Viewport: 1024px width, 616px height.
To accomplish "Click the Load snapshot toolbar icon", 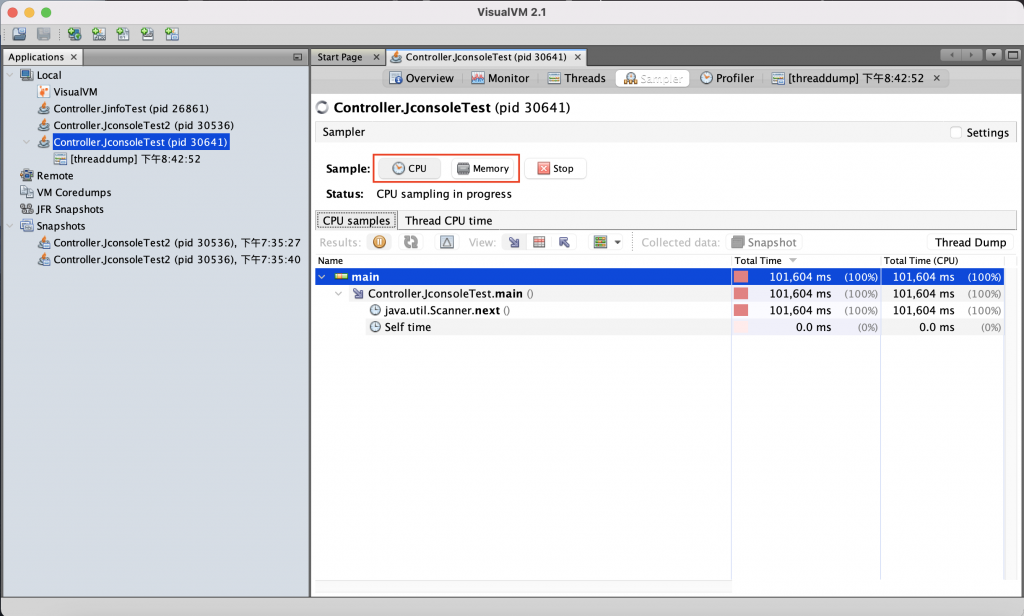I will click(20, 34).
